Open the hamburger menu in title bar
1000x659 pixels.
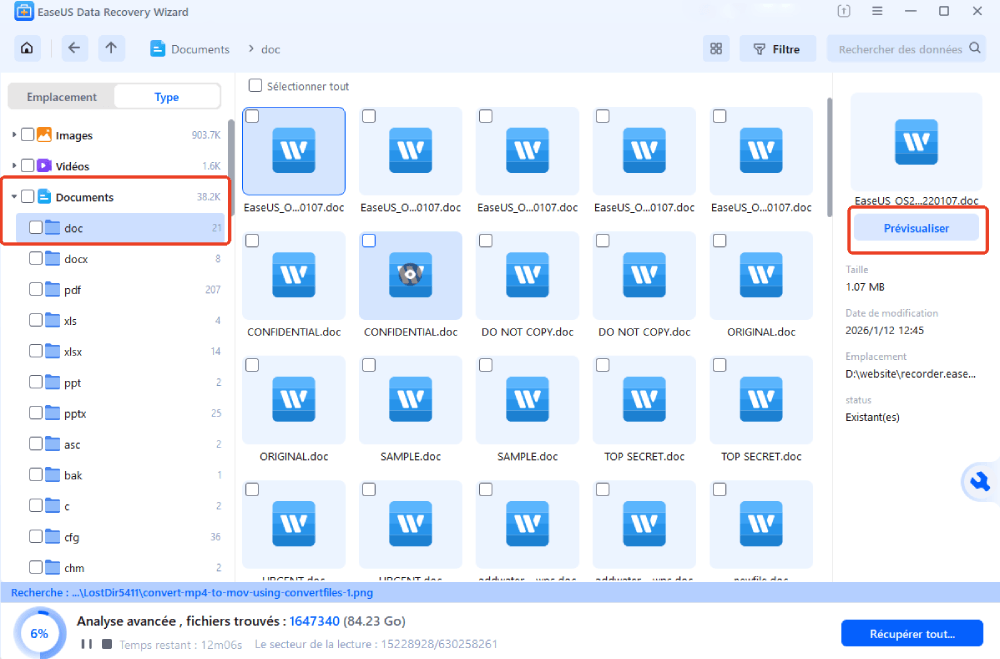877,11
